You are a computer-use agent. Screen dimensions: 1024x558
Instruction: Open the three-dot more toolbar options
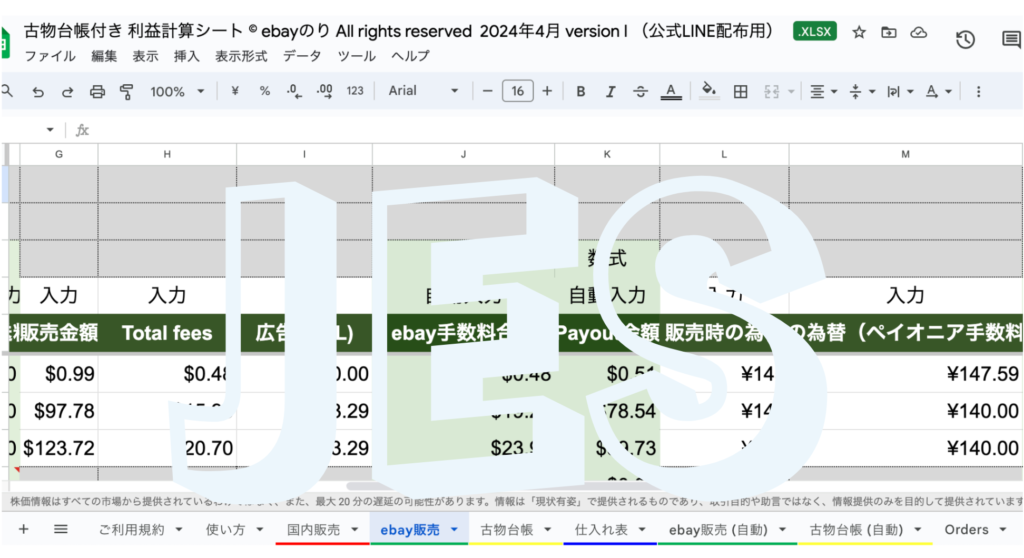(978, 91)
